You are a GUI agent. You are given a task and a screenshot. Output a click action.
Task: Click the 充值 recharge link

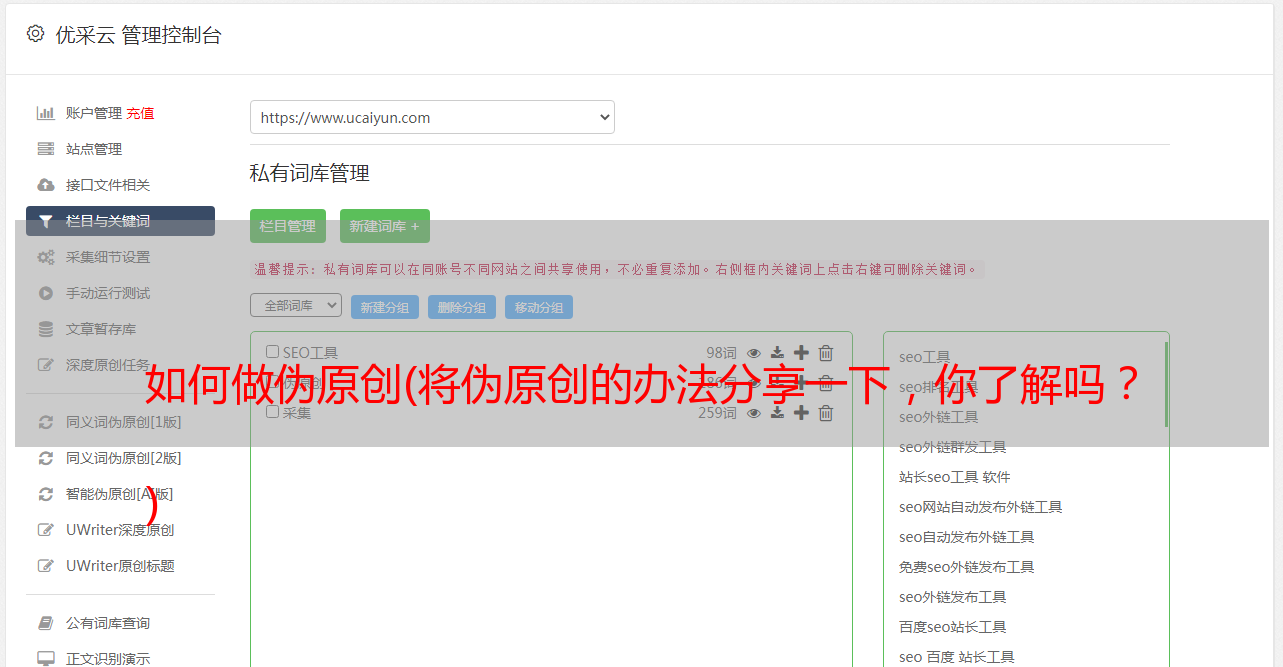pos(140,113)
